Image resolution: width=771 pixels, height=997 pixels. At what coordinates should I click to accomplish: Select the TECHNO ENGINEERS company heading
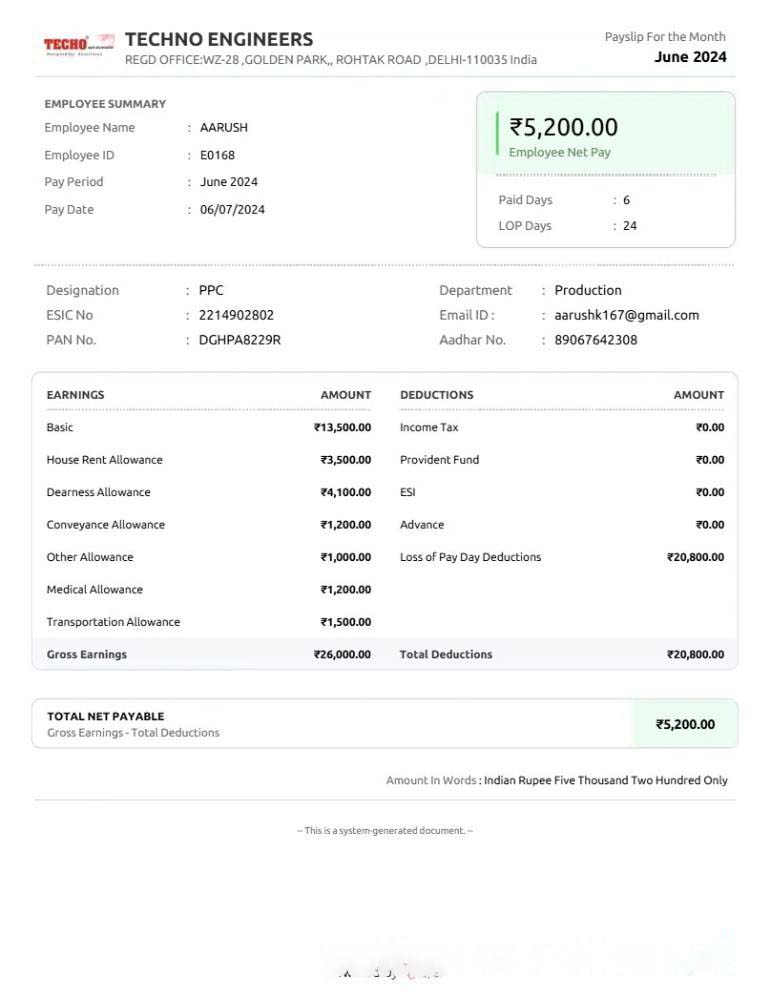pos(219,39)
